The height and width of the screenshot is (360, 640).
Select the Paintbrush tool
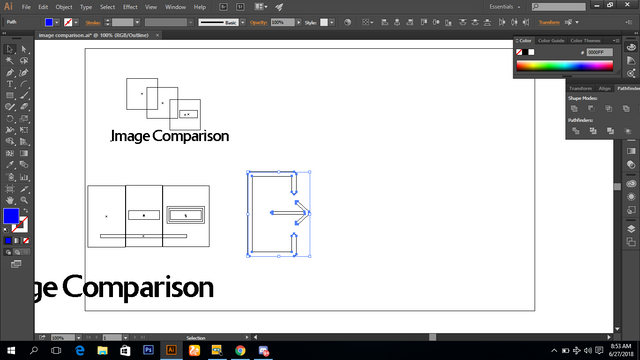(24, 96)
